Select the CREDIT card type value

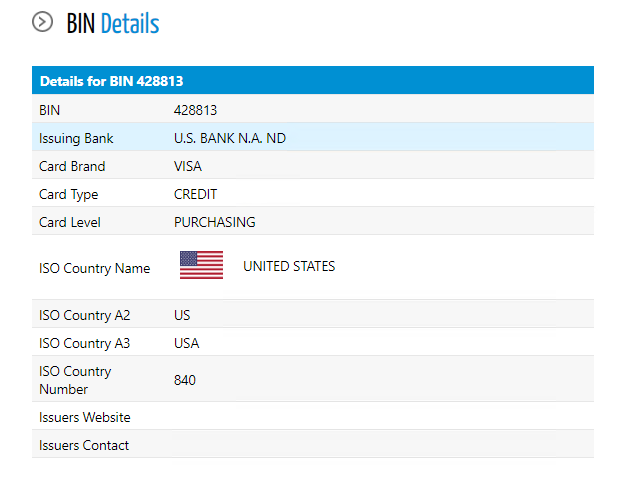pyautogui.click(x=195, y=195)
